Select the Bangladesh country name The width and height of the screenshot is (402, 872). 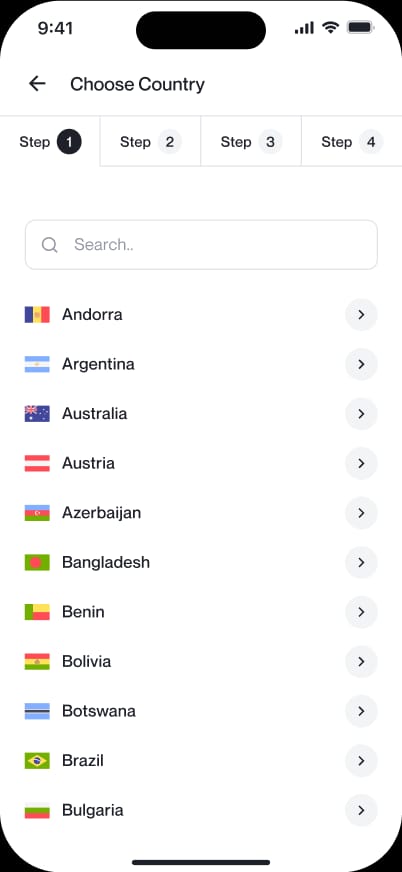106,562
